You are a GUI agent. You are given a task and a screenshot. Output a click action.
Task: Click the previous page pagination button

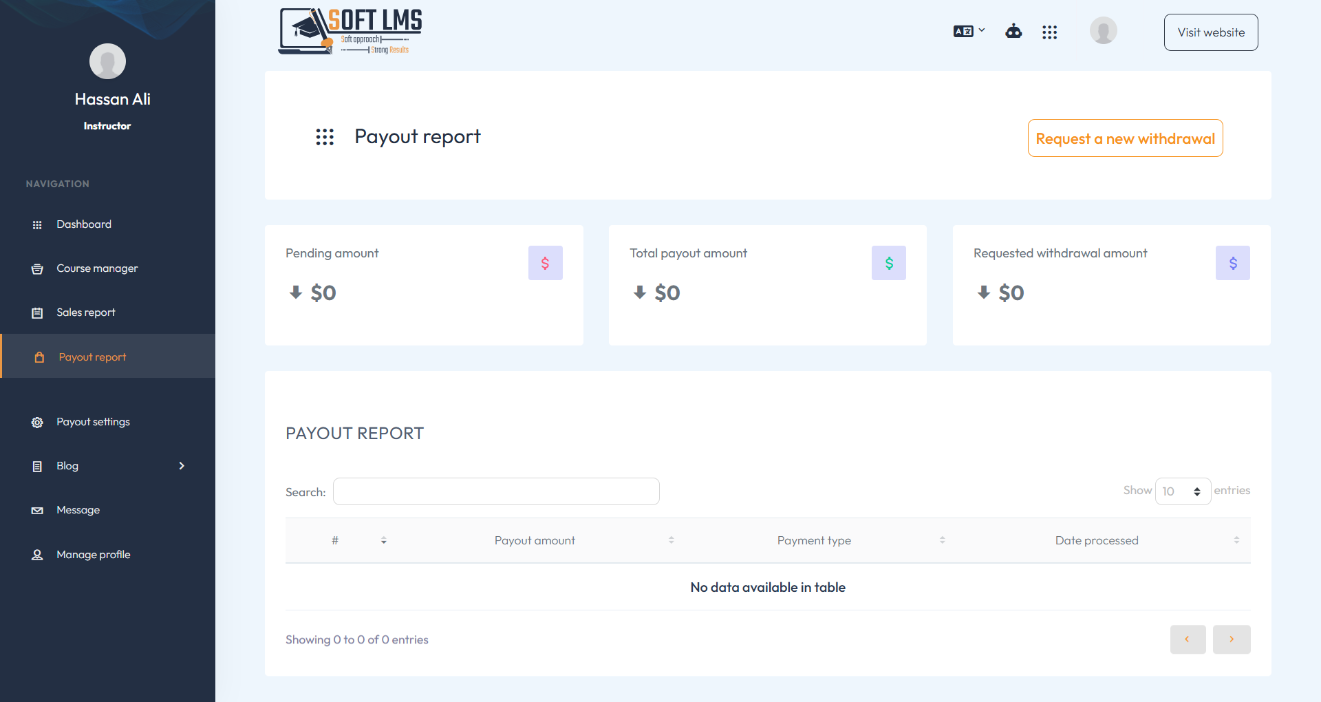(1188, 639)
